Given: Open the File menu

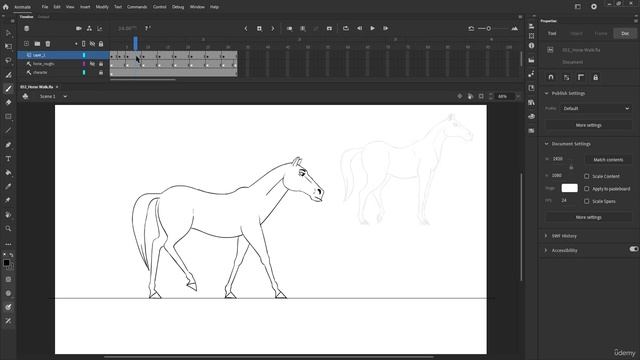Looking at the screenshot, I should tap(45, 7).
